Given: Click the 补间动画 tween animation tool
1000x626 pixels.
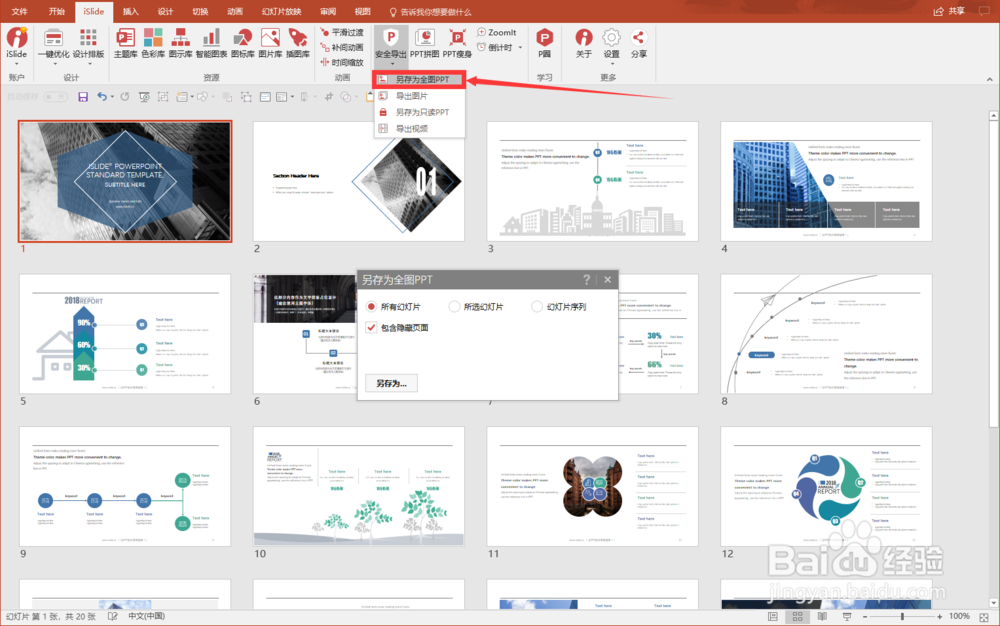Looking at the screenshot, I should pyautogui.click(x=342, y=47).
